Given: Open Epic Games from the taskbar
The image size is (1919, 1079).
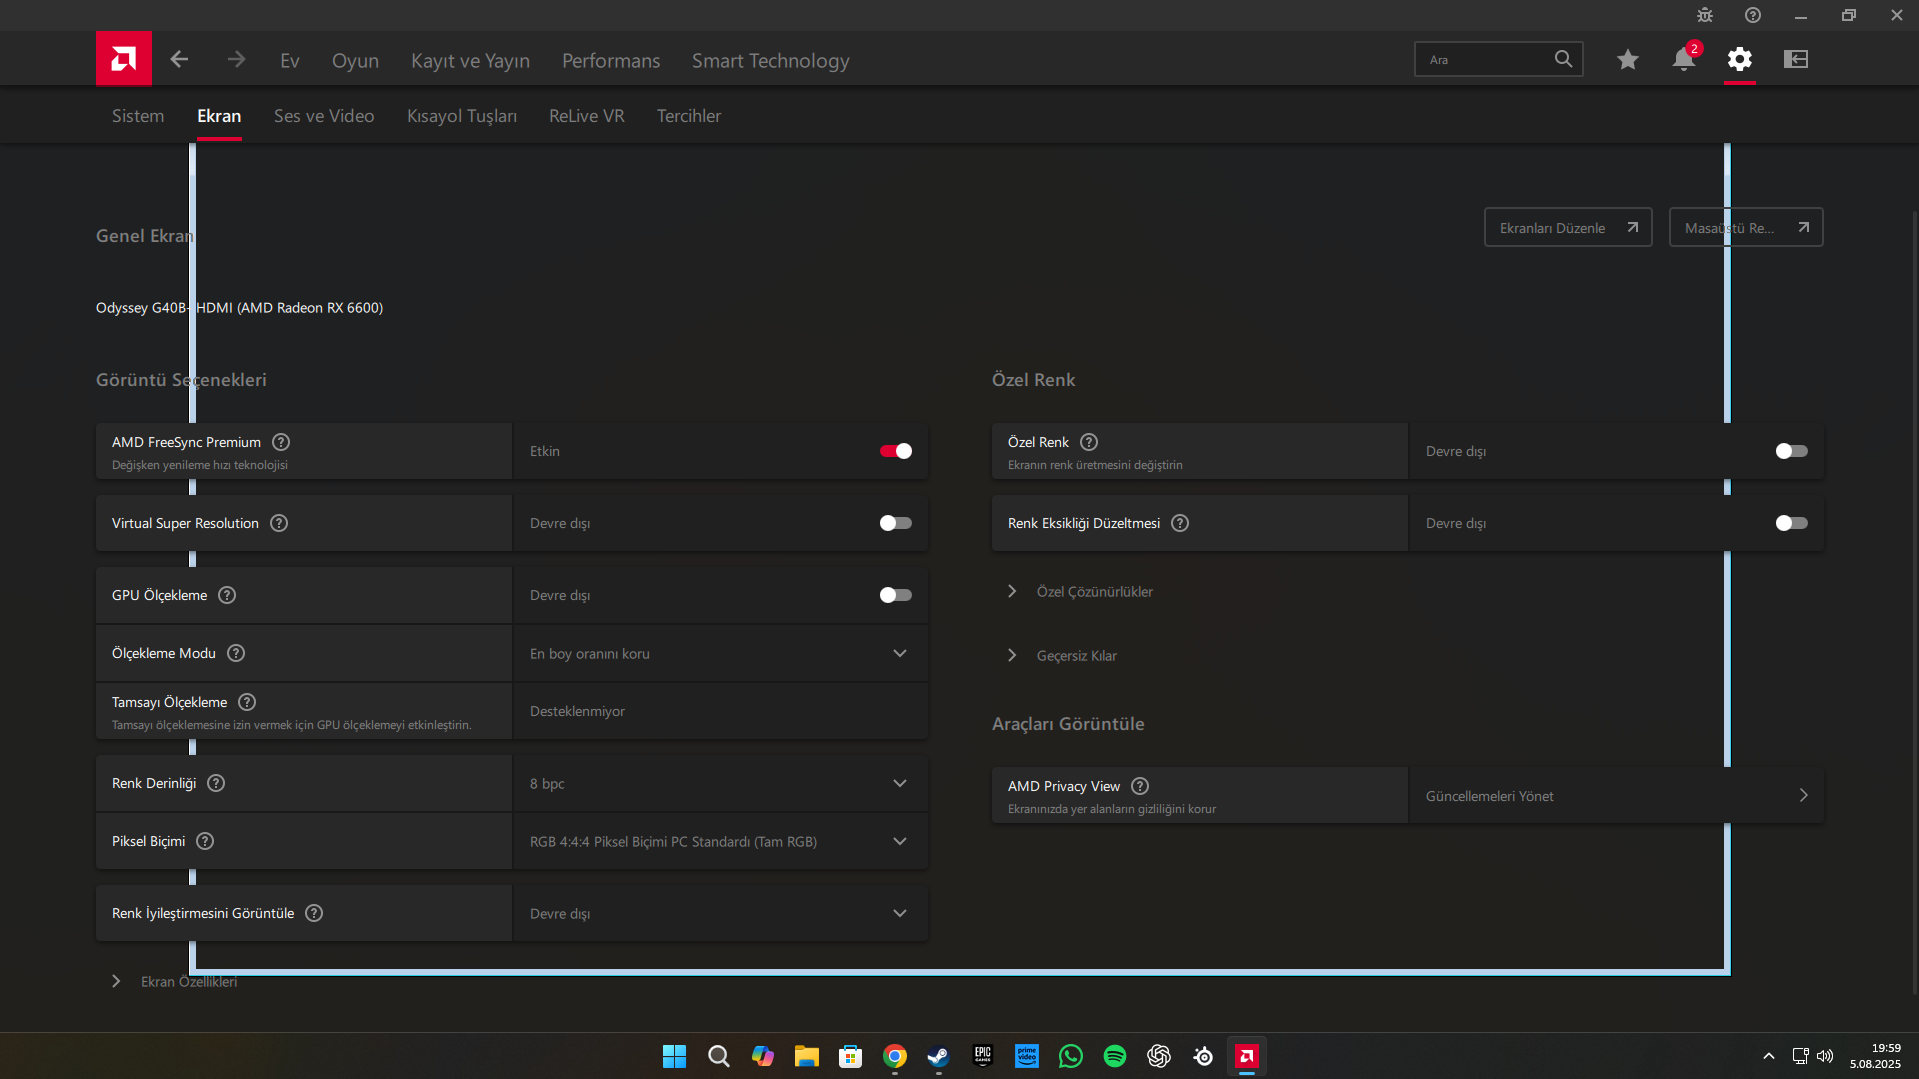Looking at the screenshot, I should tap(983, 1056).
